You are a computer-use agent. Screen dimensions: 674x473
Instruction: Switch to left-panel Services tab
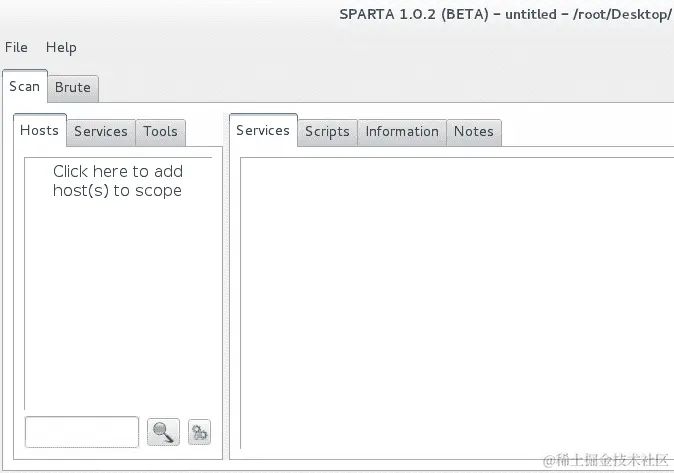click(x=101, y=132)
